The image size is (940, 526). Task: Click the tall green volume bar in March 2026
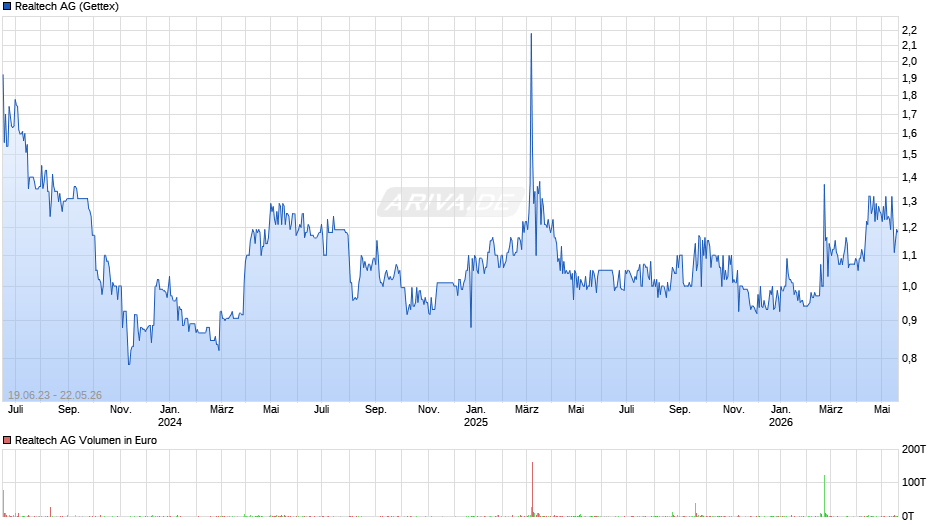(824, 495)
